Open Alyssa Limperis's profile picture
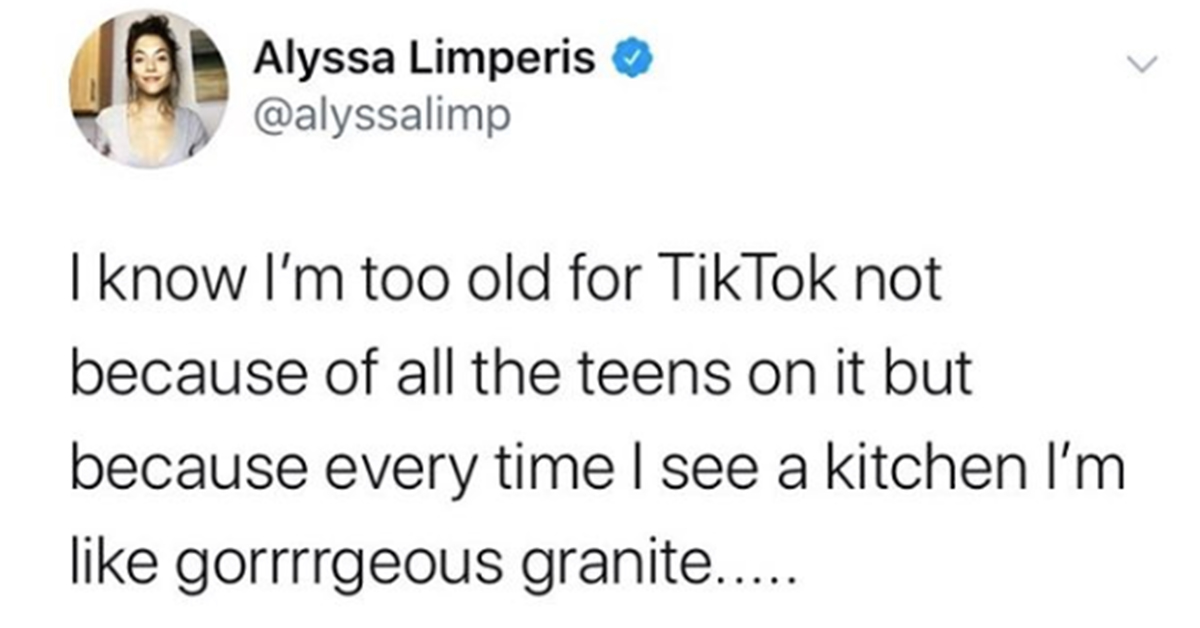Image resolution: width=1200 pixels, height=628 pixels. coord(150,91)
